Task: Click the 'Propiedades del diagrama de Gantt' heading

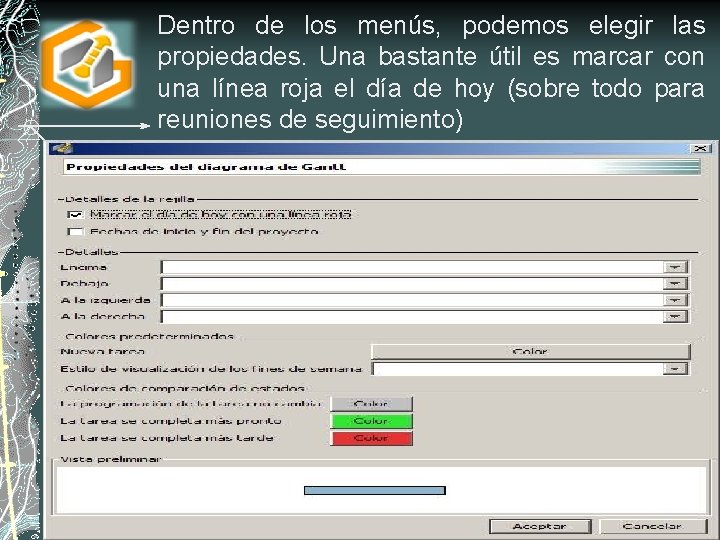Action: tap(206, 167)
